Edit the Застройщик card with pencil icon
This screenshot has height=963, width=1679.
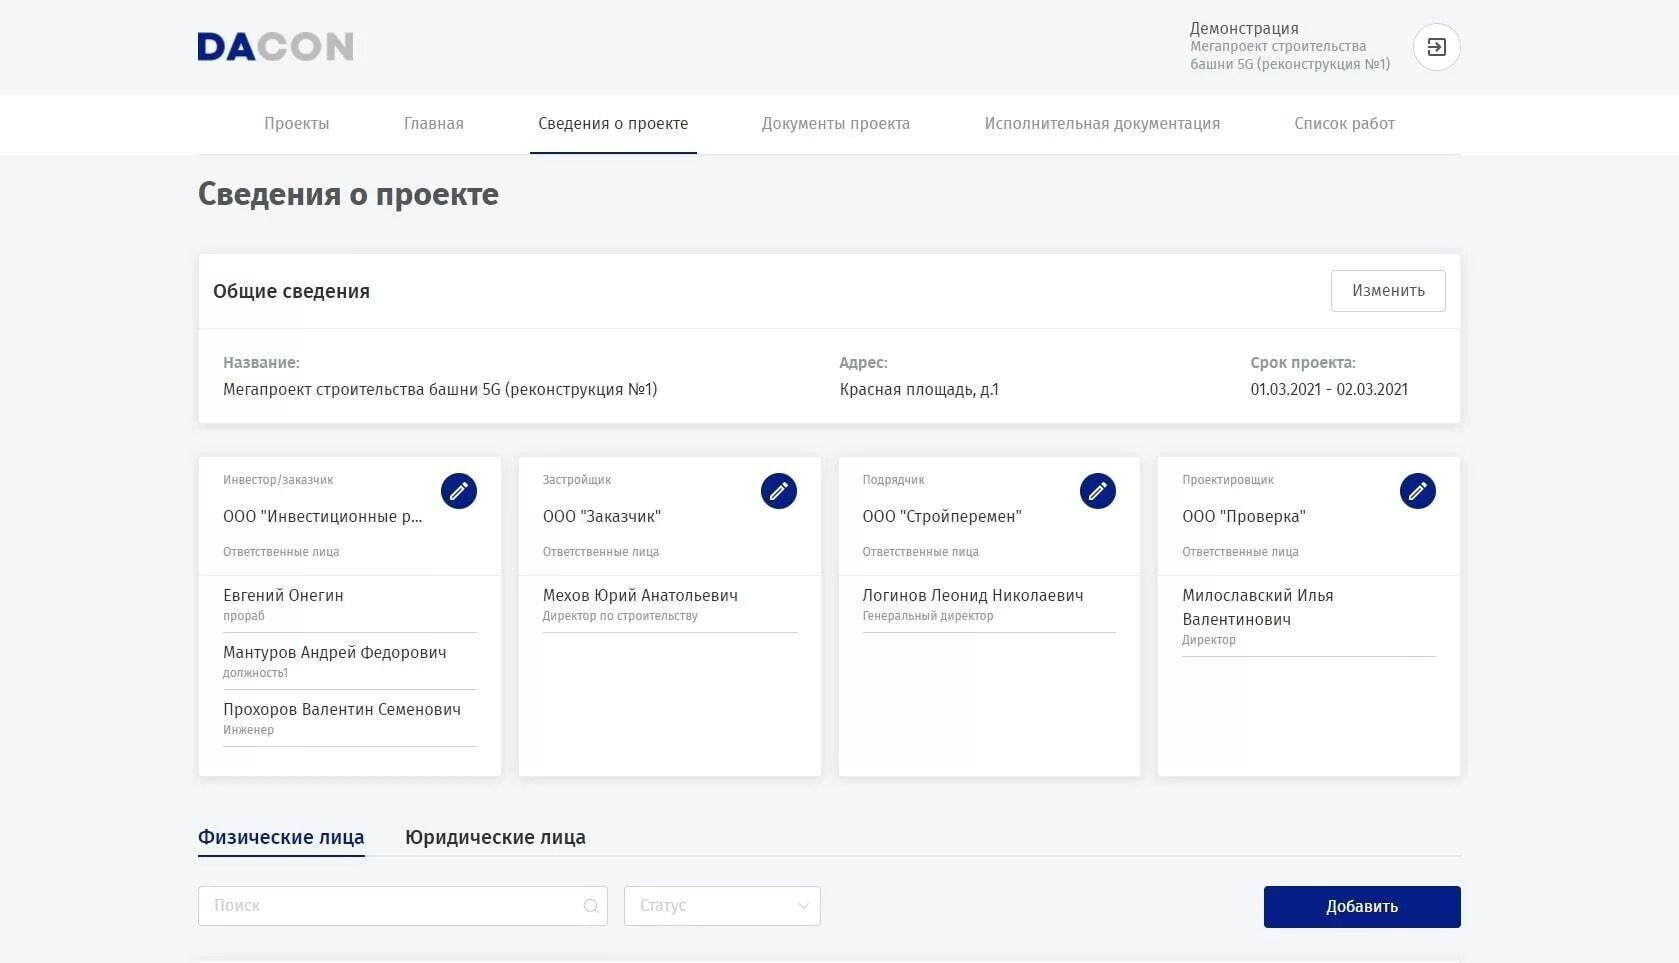[x=779, y=491]
